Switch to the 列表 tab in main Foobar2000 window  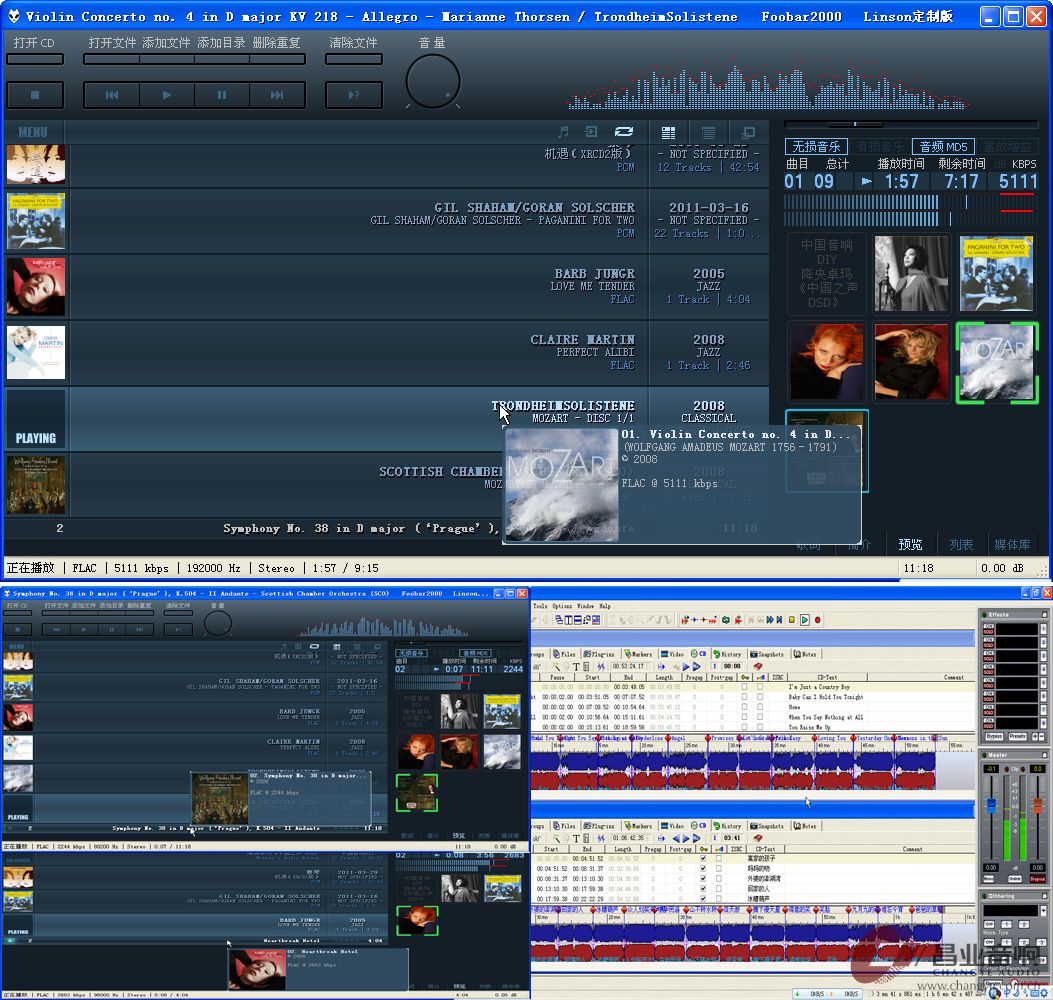click(x=961, y=545)
